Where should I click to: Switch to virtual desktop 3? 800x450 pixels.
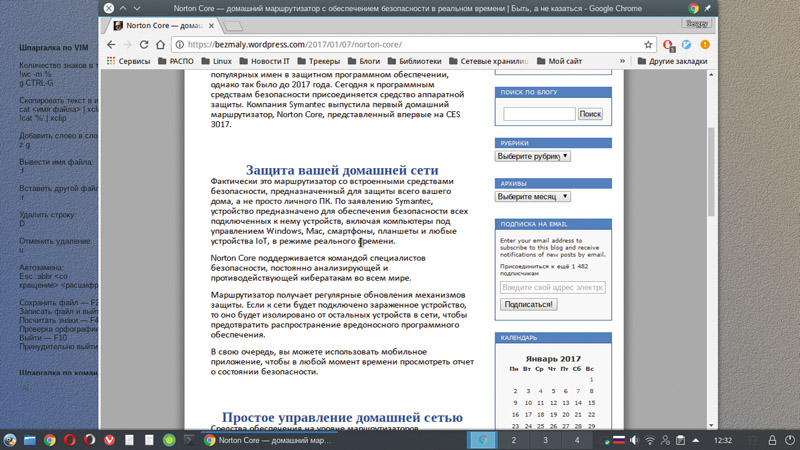[545, 440]
